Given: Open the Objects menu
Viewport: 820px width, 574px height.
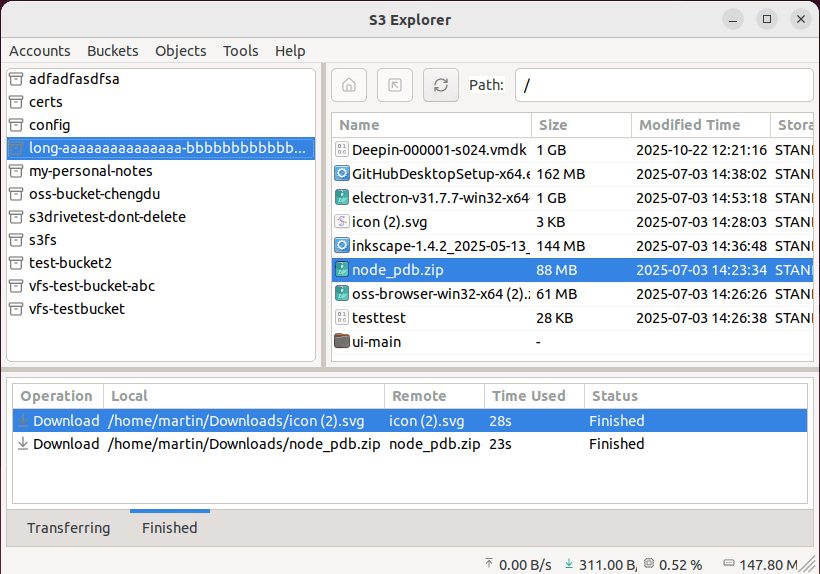Looking at the screenshot, I should point(180,51).
